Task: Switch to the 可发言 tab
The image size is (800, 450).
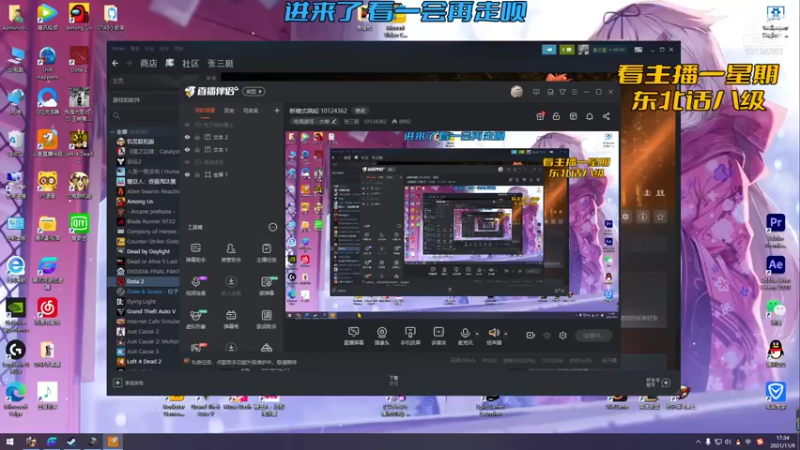Action: [251, 110]
